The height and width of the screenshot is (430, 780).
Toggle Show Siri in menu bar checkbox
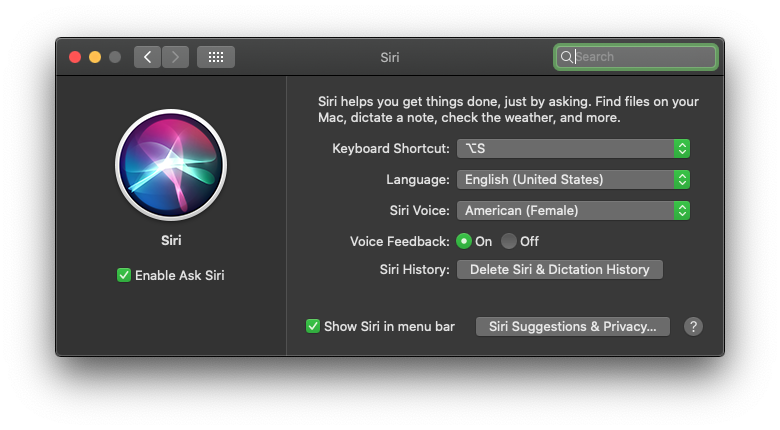pos(313,326)
